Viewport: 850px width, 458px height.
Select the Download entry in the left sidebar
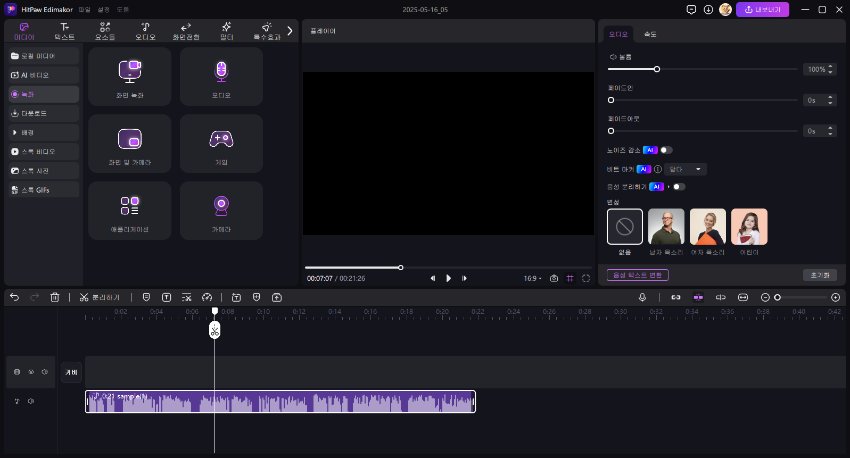click(43, 113)
